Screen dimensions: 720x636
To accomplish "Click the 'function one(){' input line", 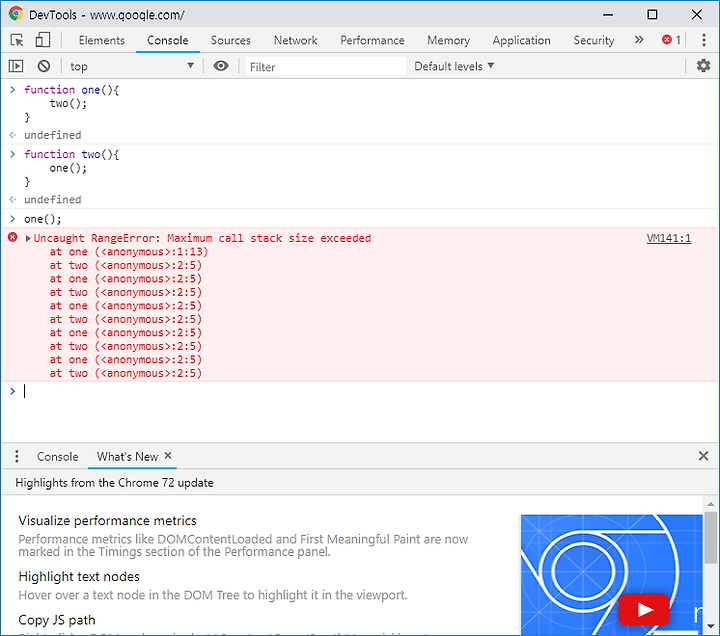I will [x=72, y=90].
